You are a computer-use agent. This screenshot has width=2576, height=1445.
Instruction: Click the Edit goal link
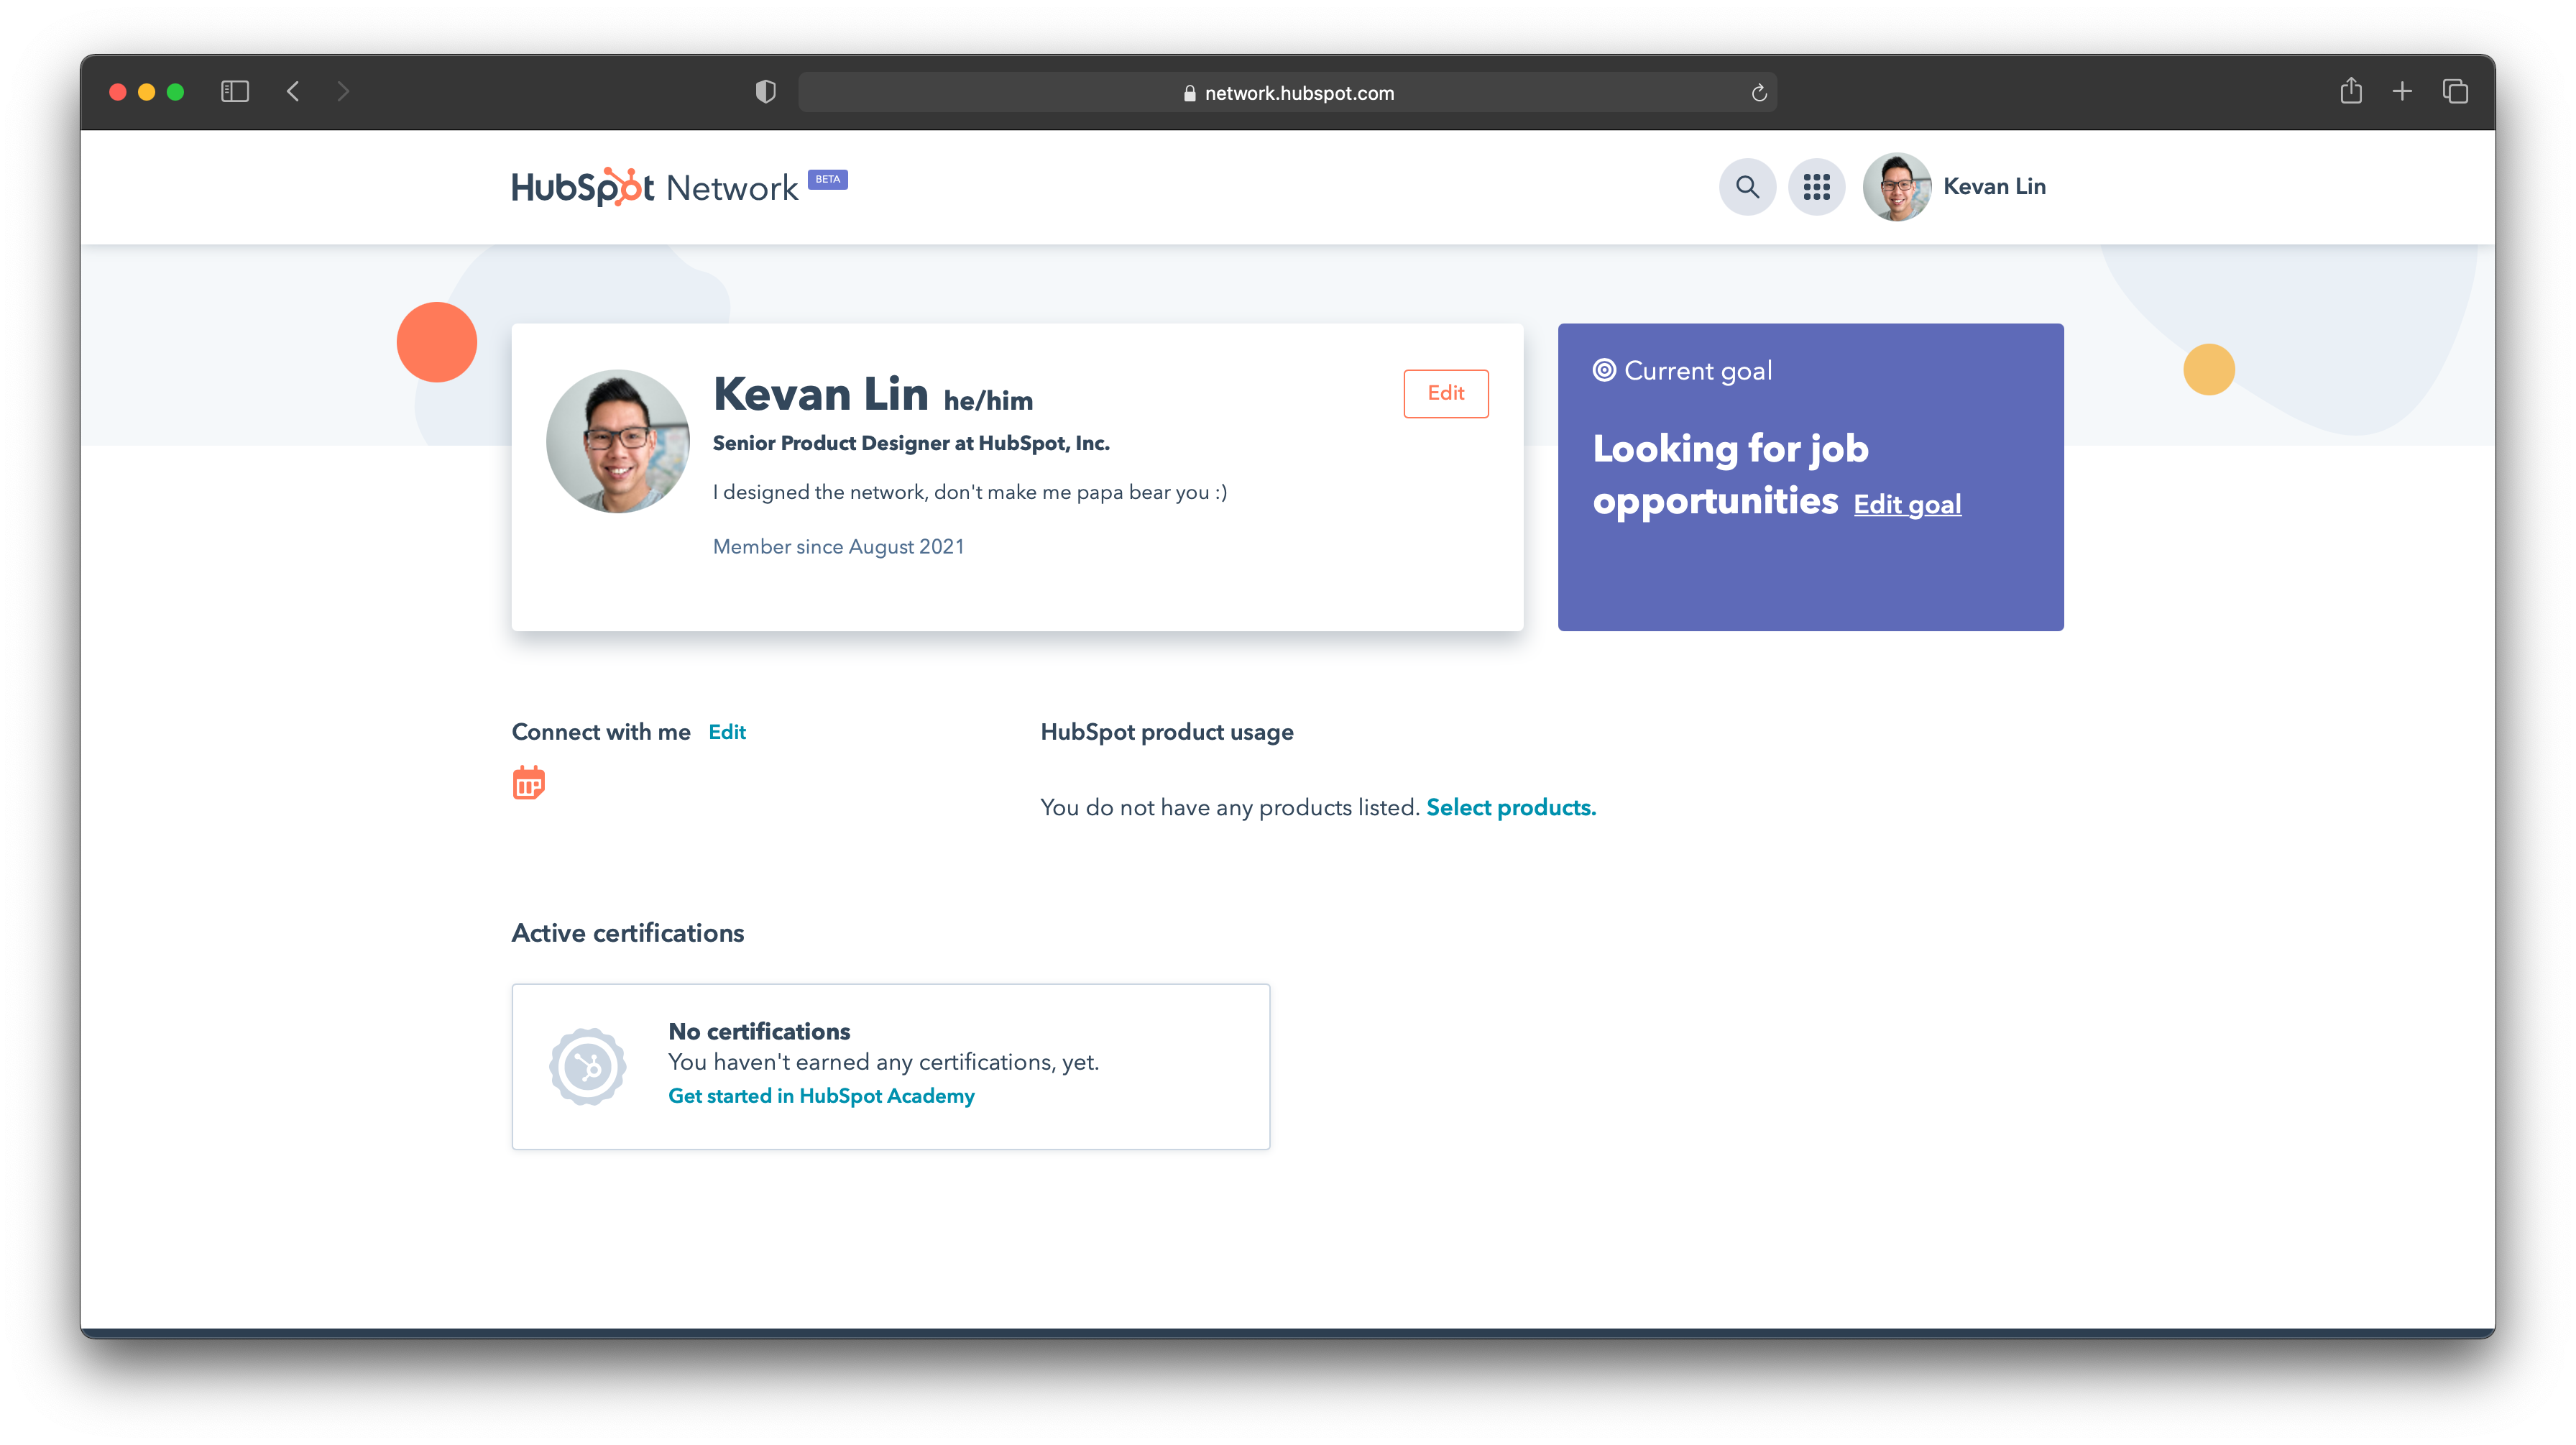1907,505
